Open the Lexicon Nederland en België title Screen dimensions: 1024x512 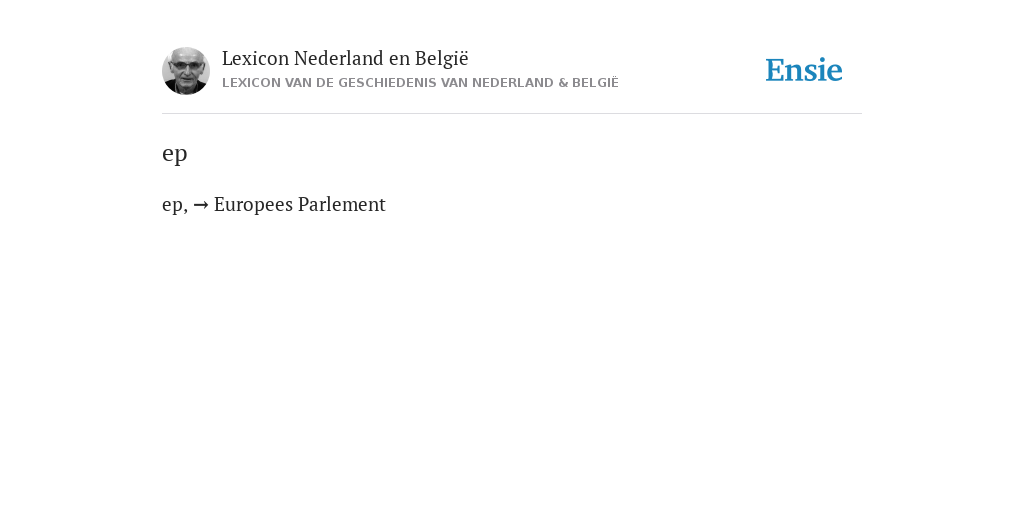(345, 58)
